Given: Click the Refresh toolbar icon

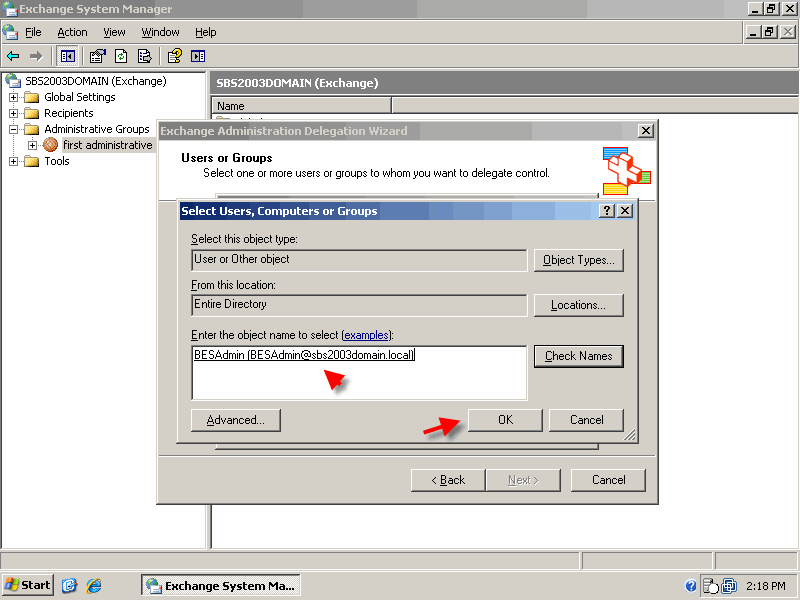Looking at the screenshot, I should pos(121,56).
